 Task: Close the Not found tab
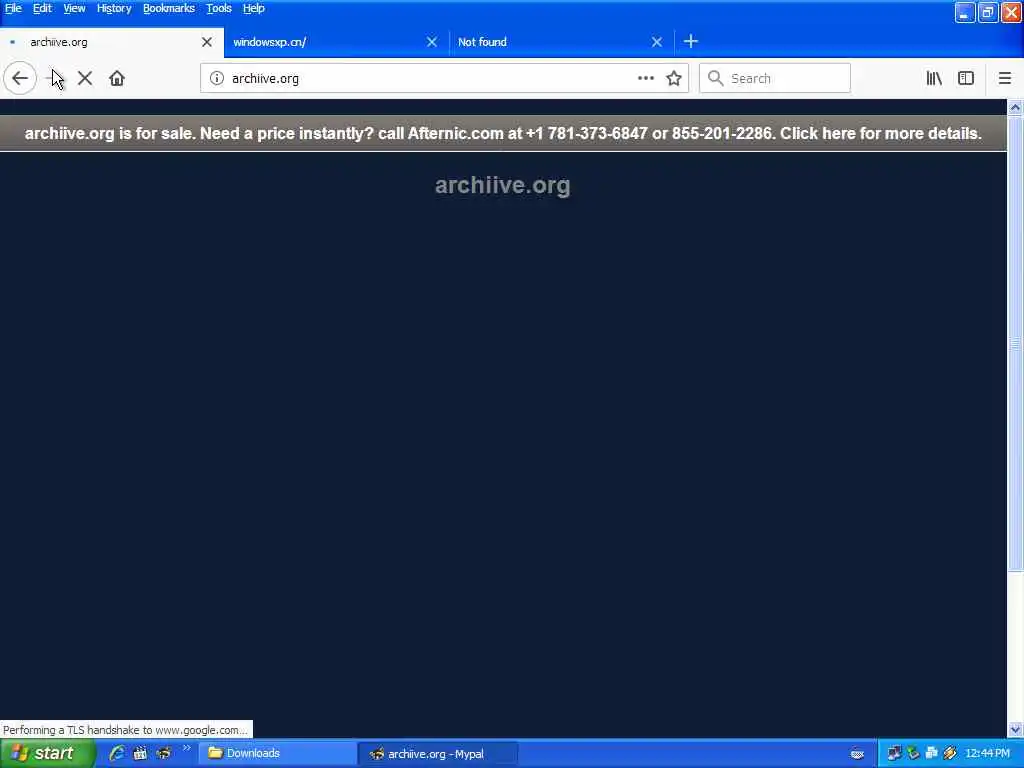click(x=657, y=42)
